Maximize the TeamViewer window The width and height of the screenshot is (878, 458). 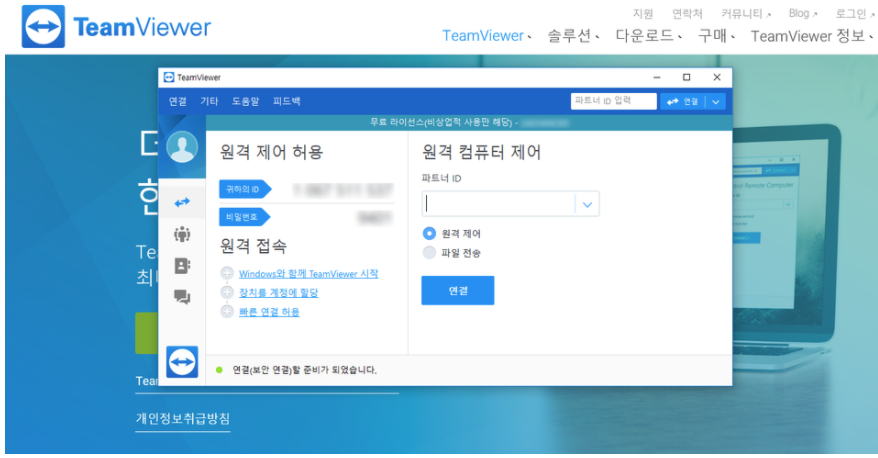click(686, 77)
